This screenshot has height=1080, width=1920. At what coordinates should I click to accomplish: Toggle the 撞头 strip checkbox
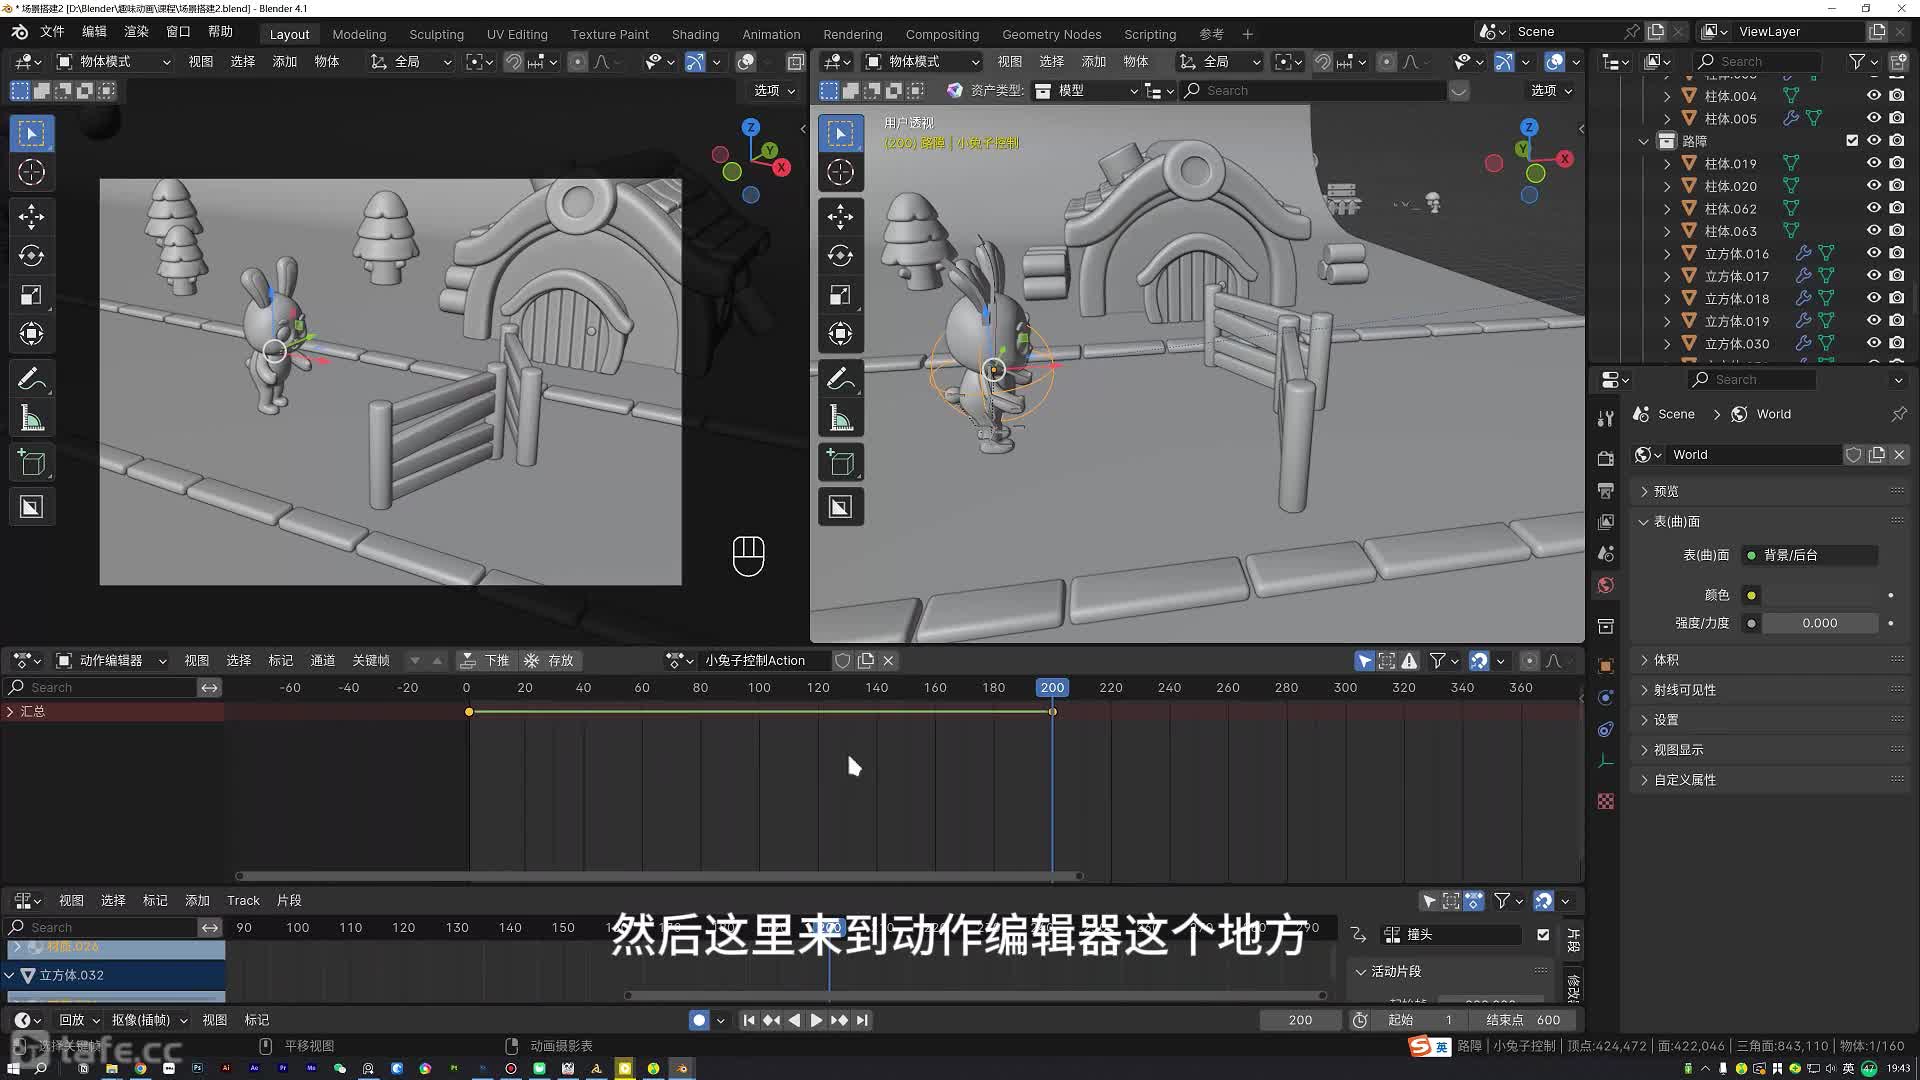tap(1543, 935)
